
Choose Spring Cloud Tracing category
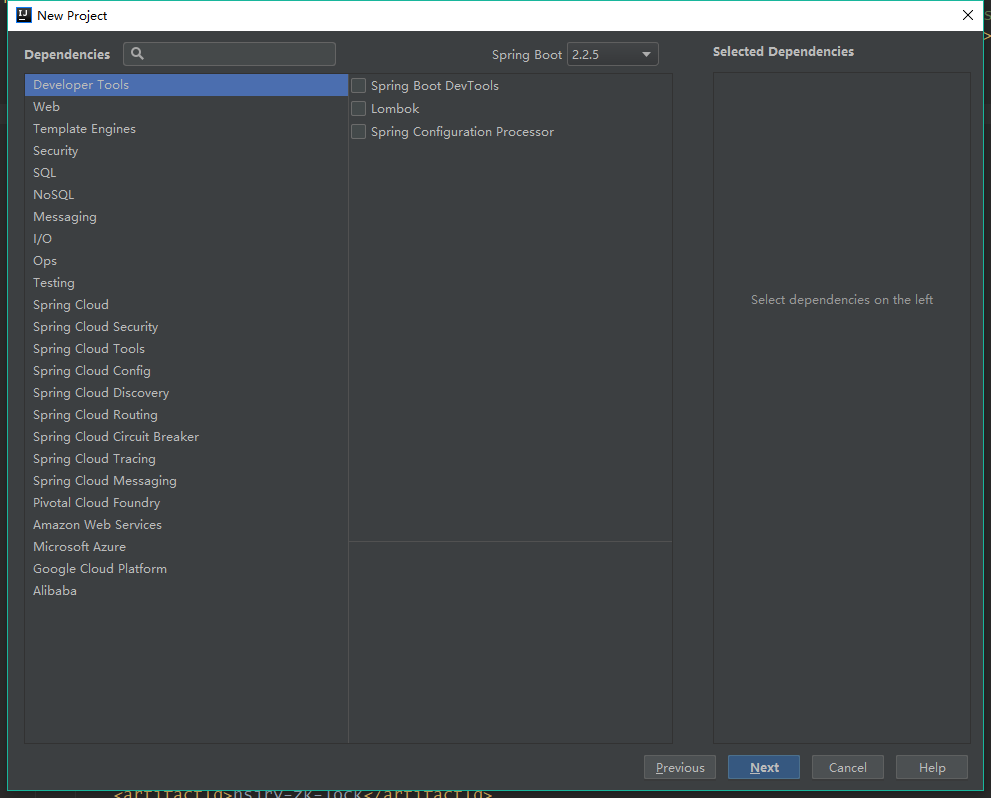pyautogui.click(x=186, y=459)
